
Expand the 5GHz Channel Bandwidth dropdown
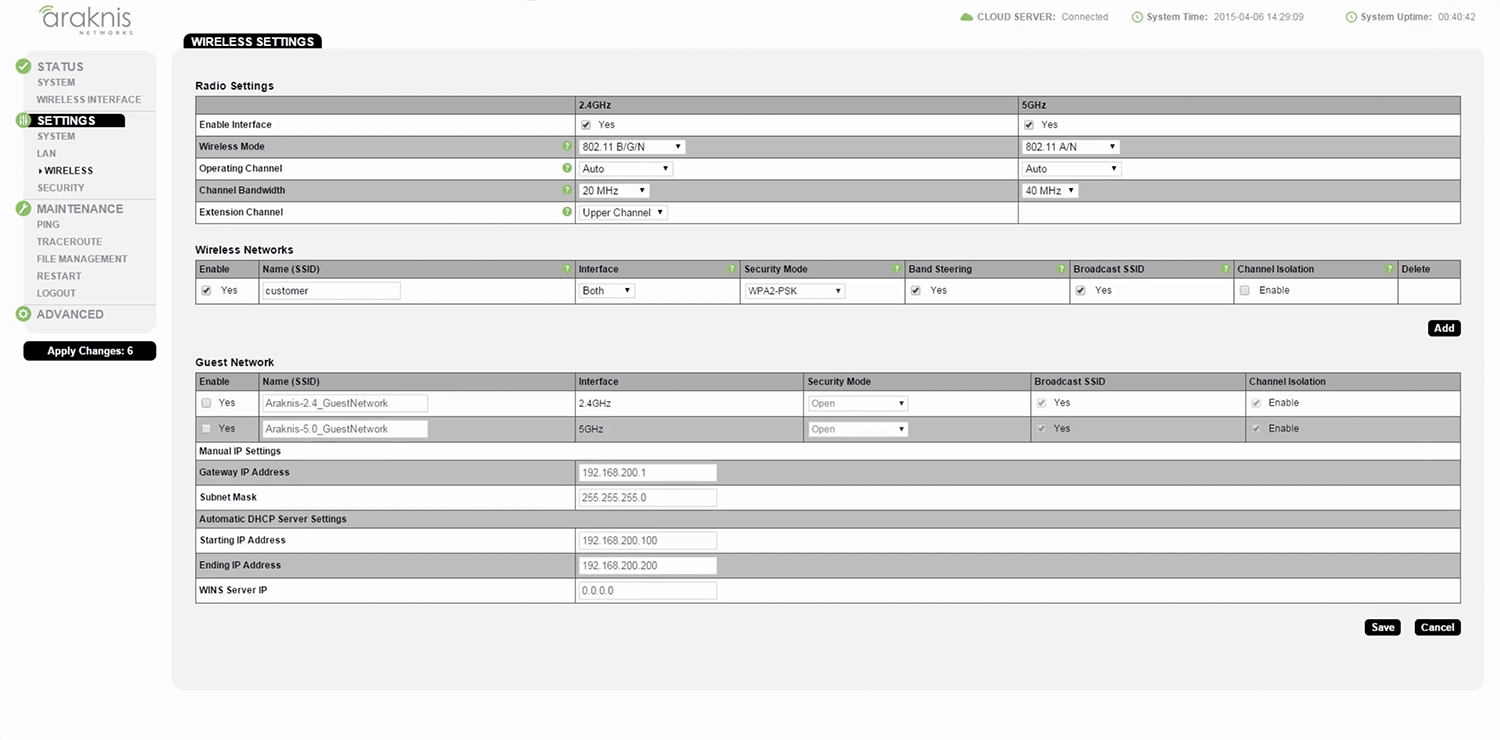tap(1049, 191)
